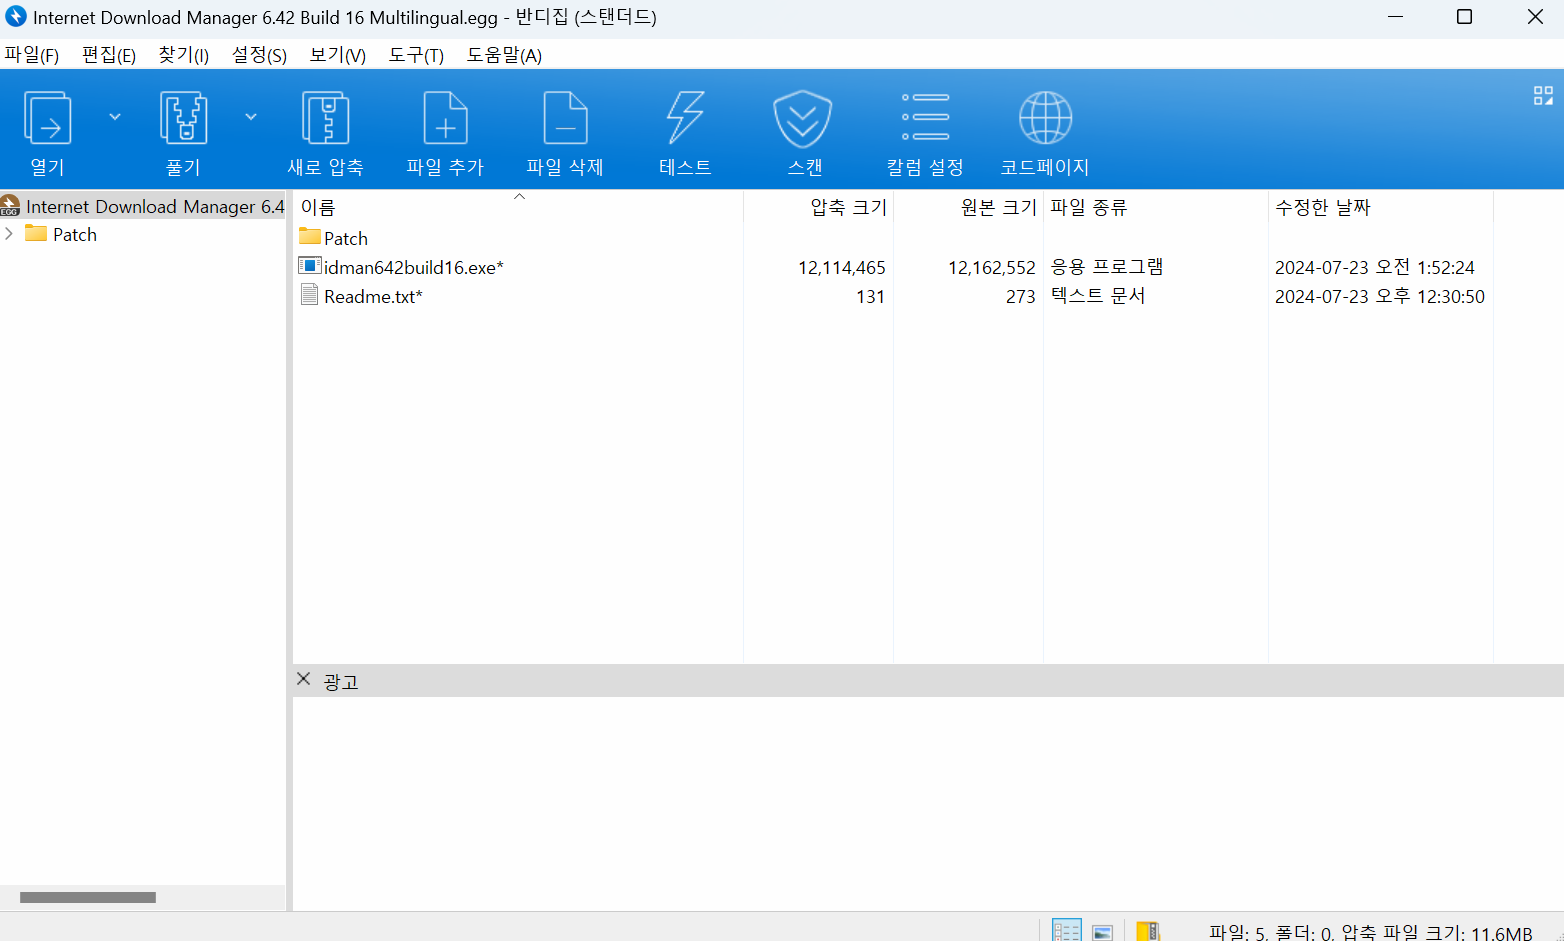Open the 편집(E) menu
Viewport: 1564px width, 941px height.
click(108, 55)
